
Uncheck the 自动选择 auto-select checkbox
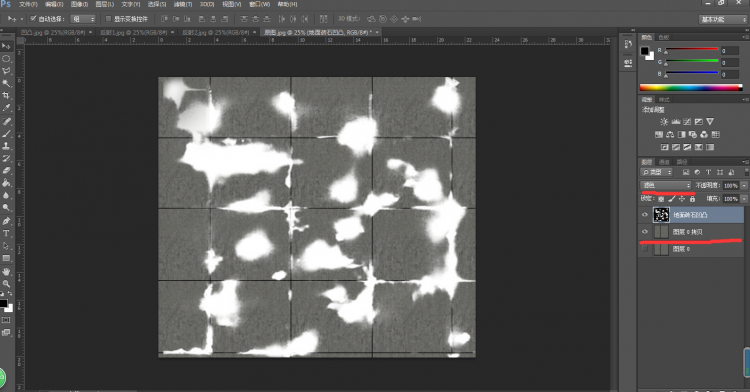pos(33,19)
